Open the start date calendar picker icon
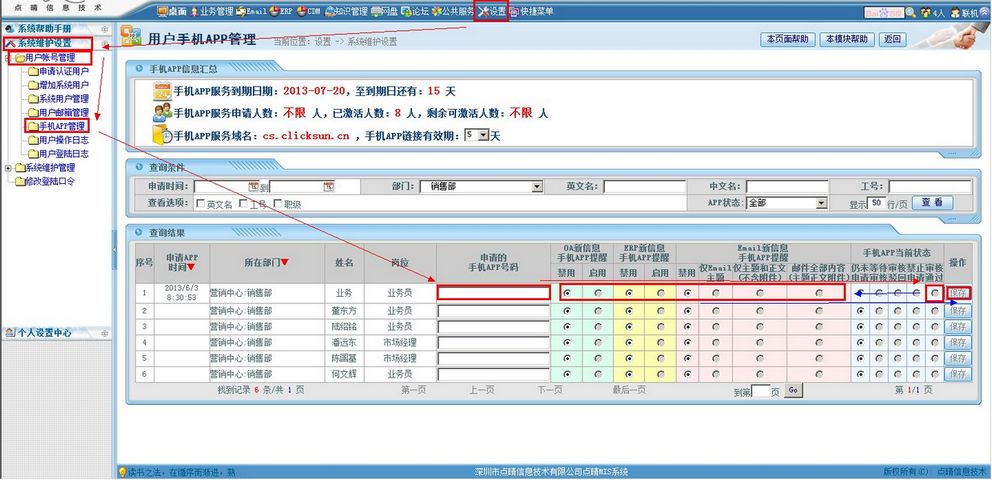Viewport: 992px width, 480px height. (255, 187)
